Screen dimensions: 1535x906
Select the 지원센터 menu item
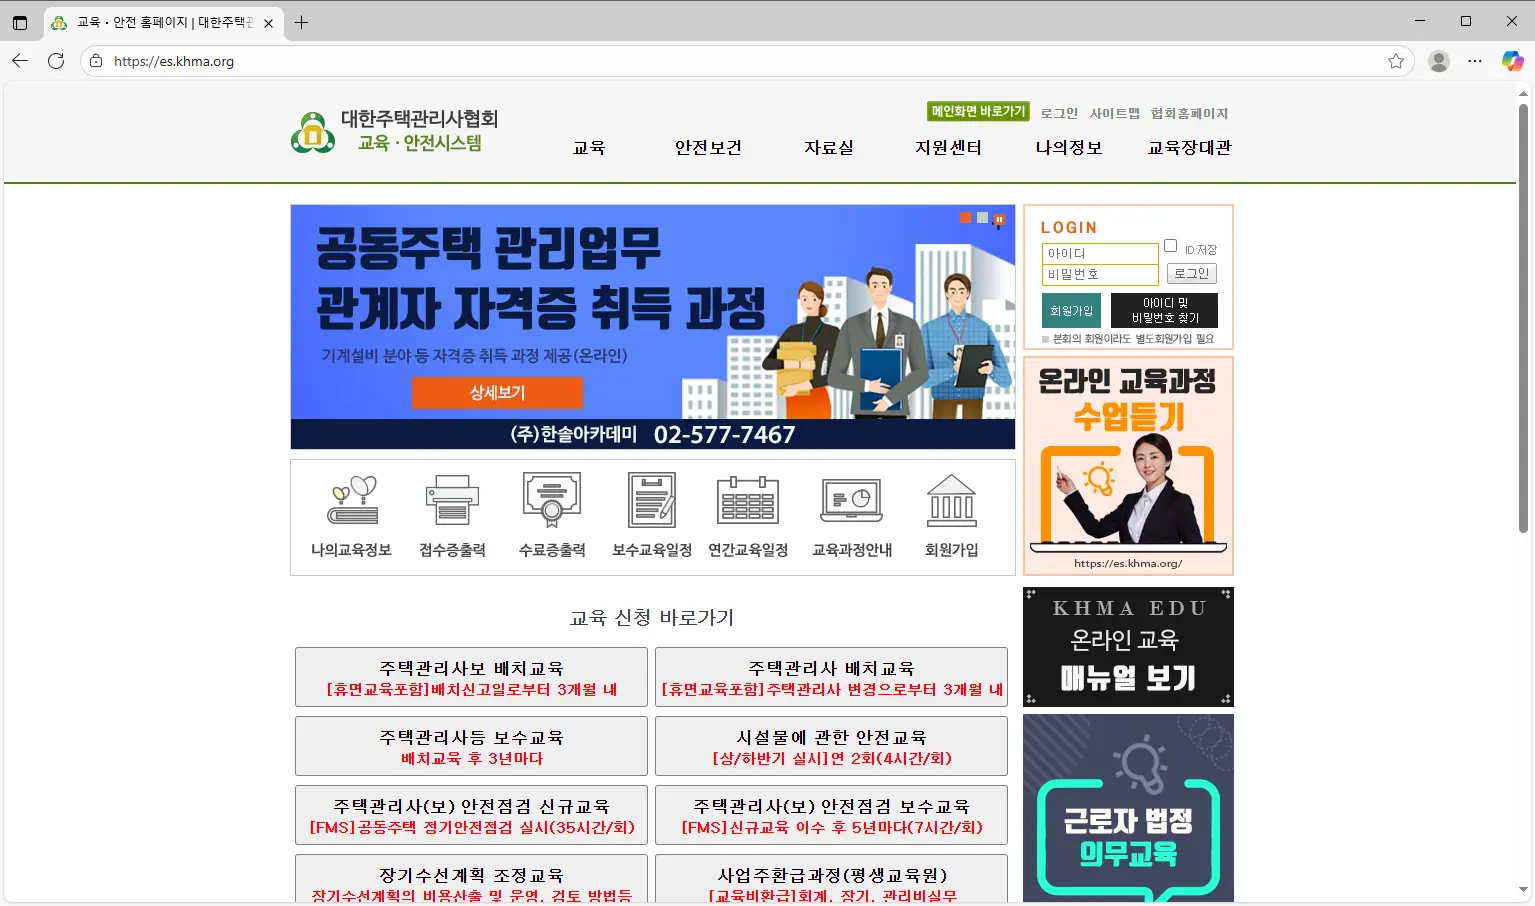coord(948,147)
